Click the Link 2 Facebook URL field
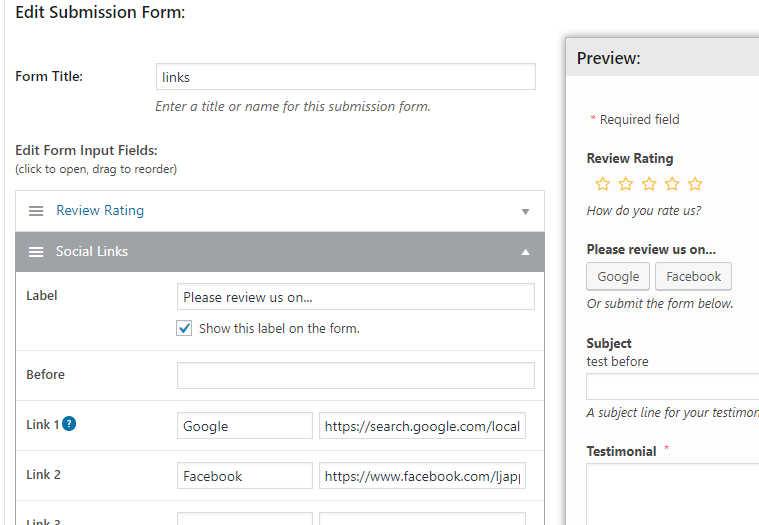Viewport: 759px width, 525px height. point(422,476)
